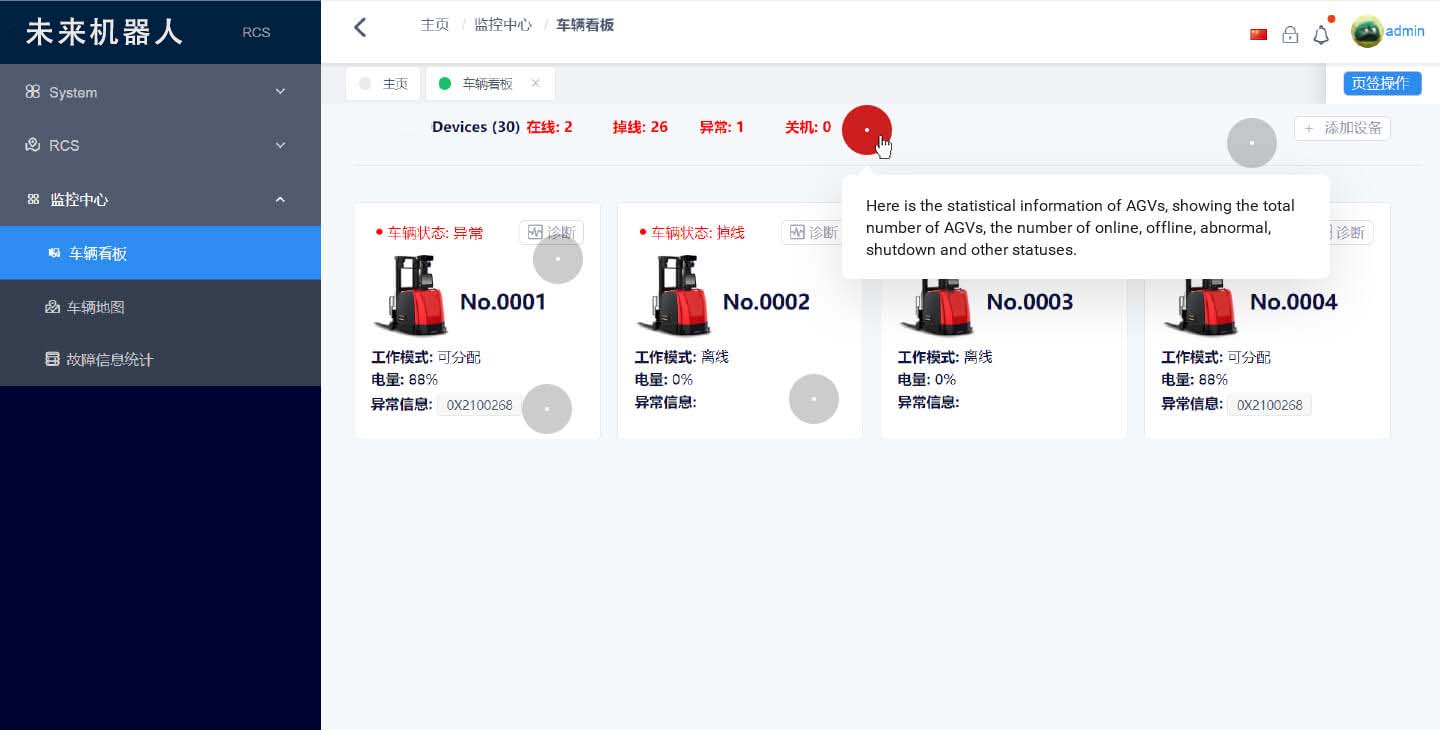The image size is (1440, 730).
Task: Click the 掉线: 26 status count
Action: click(x=640, y=127)
